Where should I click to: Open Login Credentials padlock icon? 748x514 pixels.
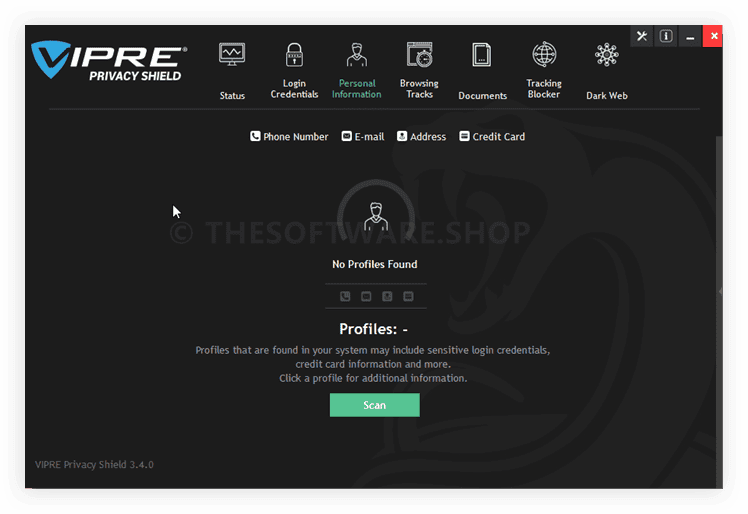pyautogui.click(x=294, y=55)
